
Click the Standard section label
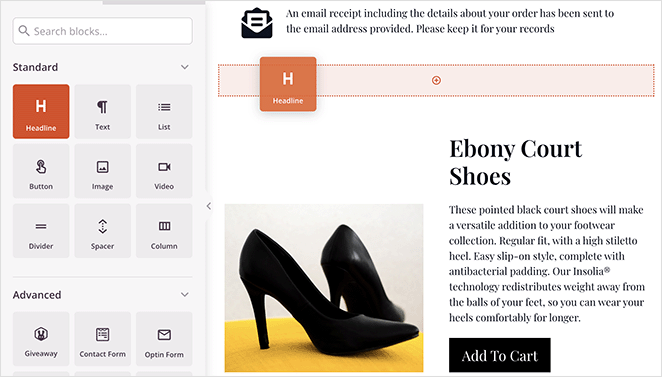pyautogui.click(x=35, y=67)
